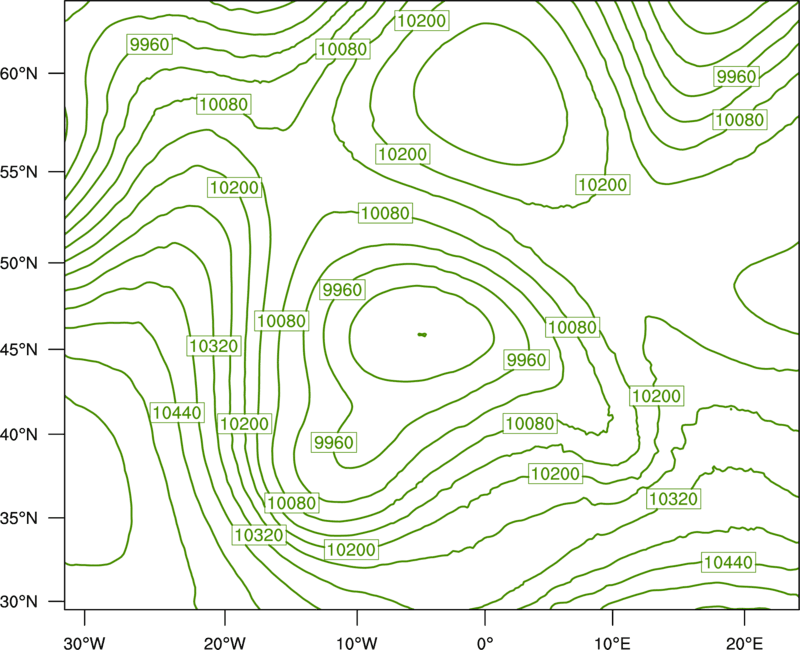
Task: Click the 10°E longitude axis label
Action: point(611,642)
